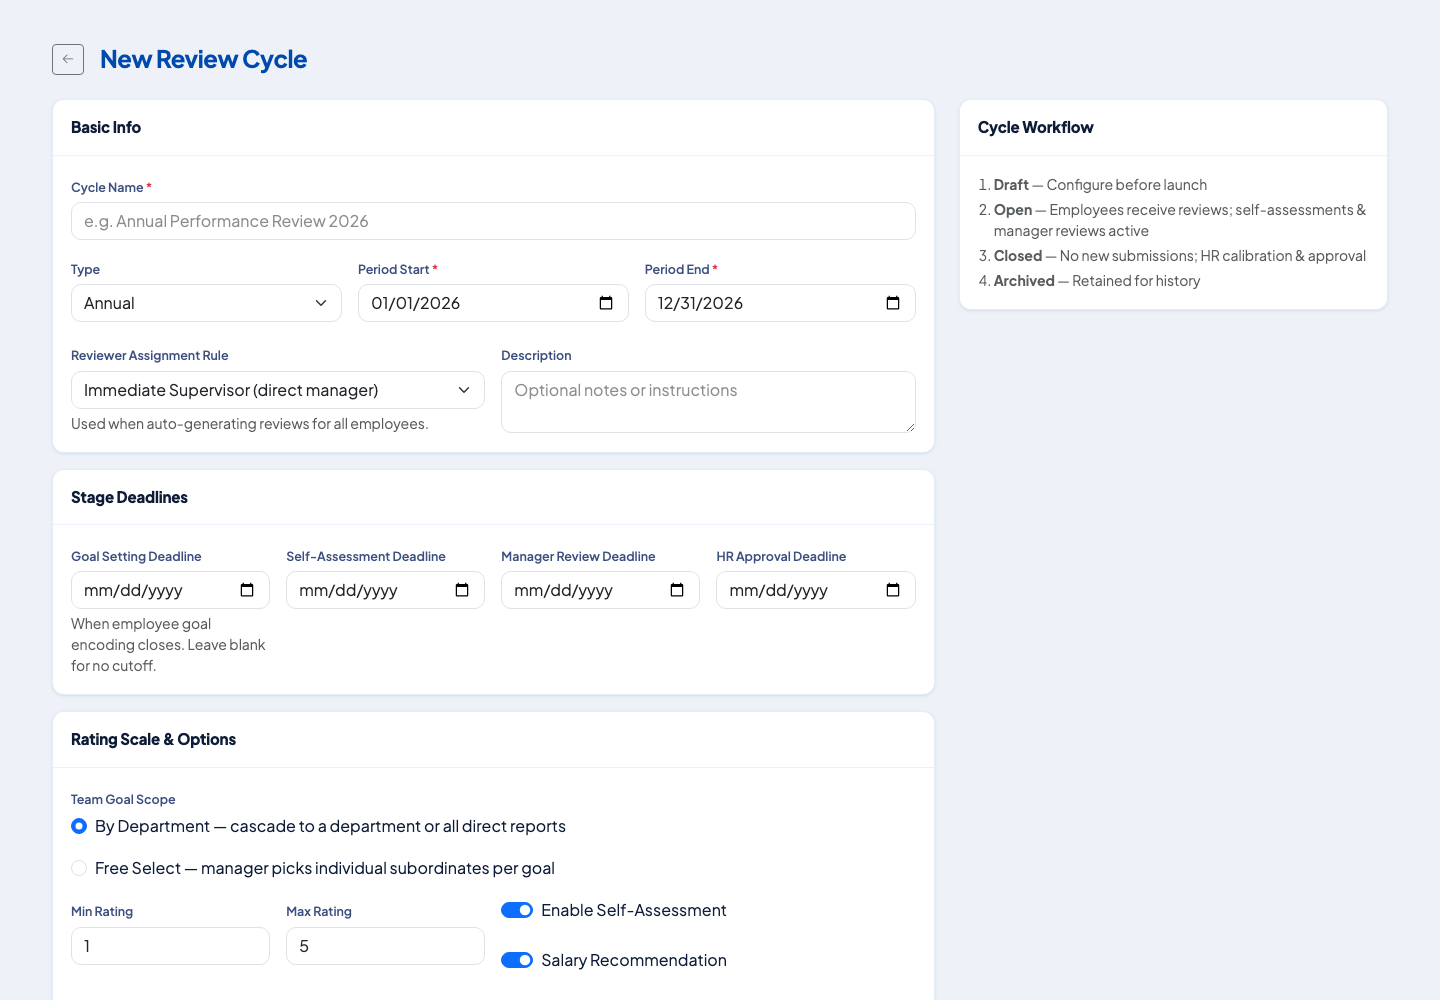Click the Basic Info section title
Image resolution: width=1440 pixels, height=1000 pixels.
[106, 127]
